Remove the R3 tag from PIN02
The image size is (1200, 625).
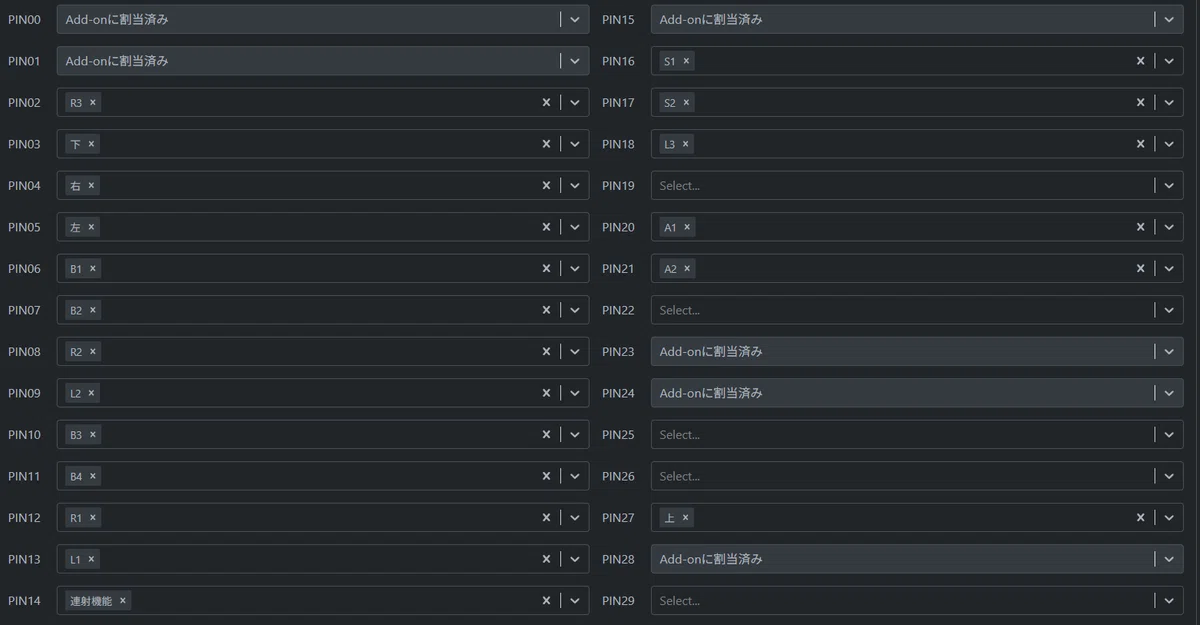(93, 102)
